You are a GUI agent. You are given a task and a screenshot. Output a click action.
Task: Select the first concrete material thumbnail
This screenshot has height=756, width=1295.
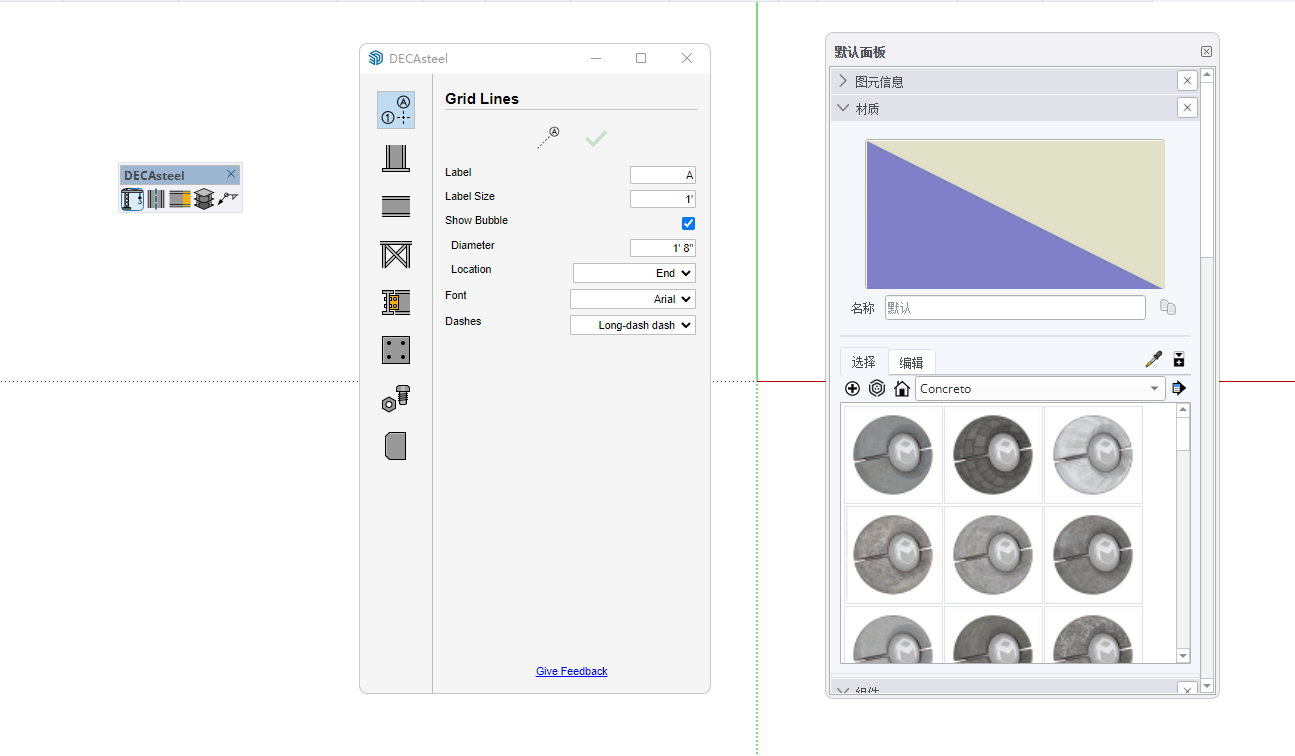tap(893, 454)
